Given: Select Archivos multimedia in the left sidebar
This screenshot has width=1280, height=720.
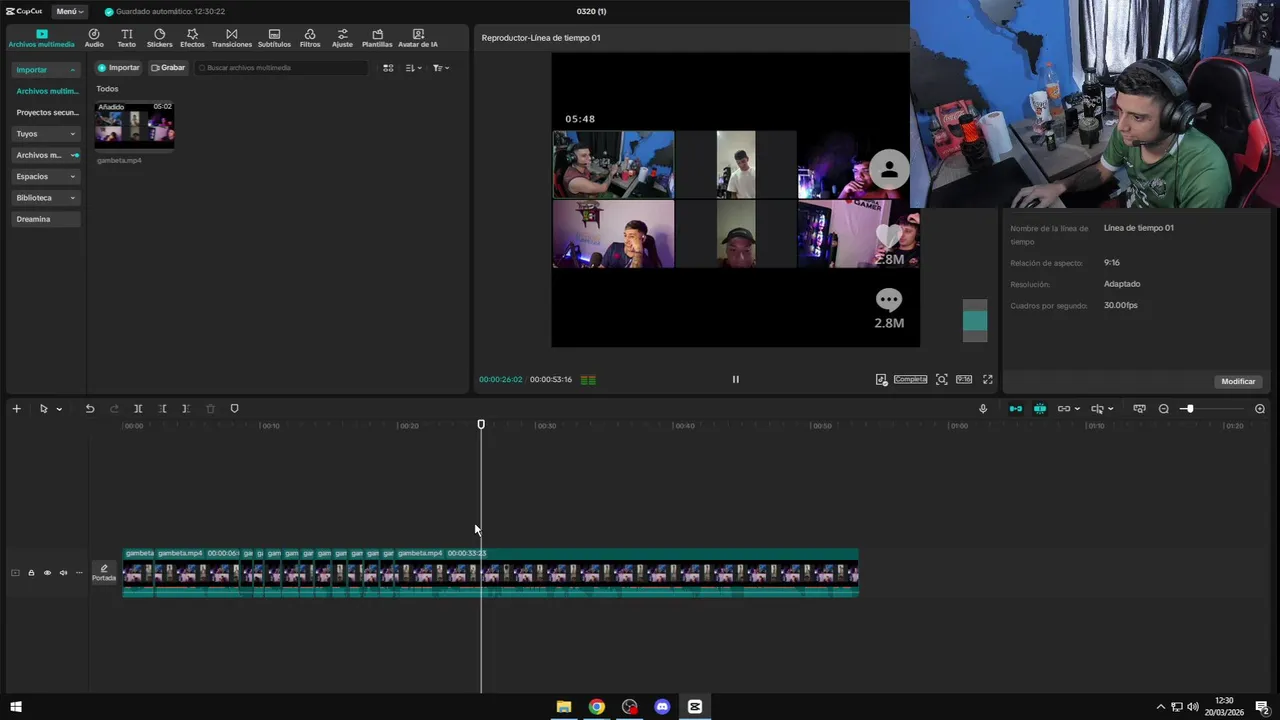Looking at the screenshot, I should (47, 91).
